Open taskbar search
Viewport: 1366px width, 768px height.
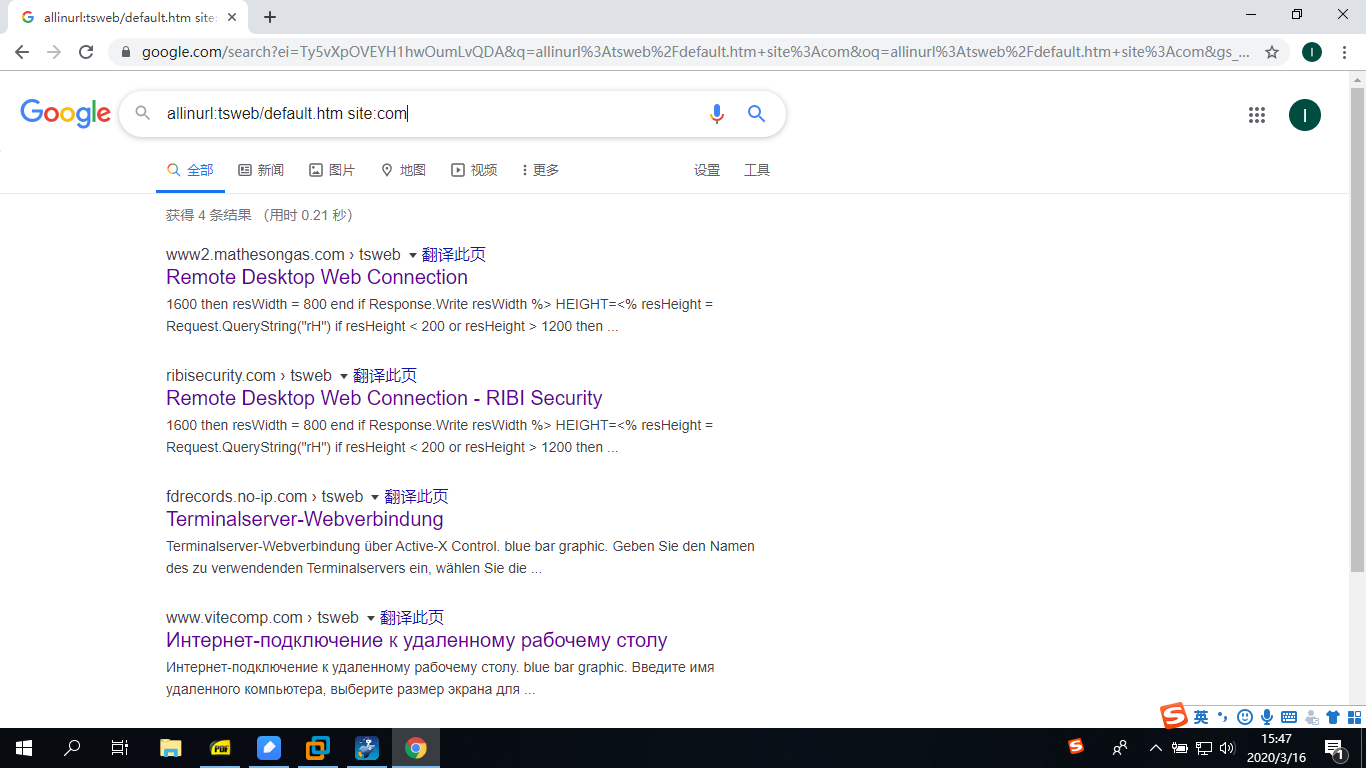tap(72, 747)
